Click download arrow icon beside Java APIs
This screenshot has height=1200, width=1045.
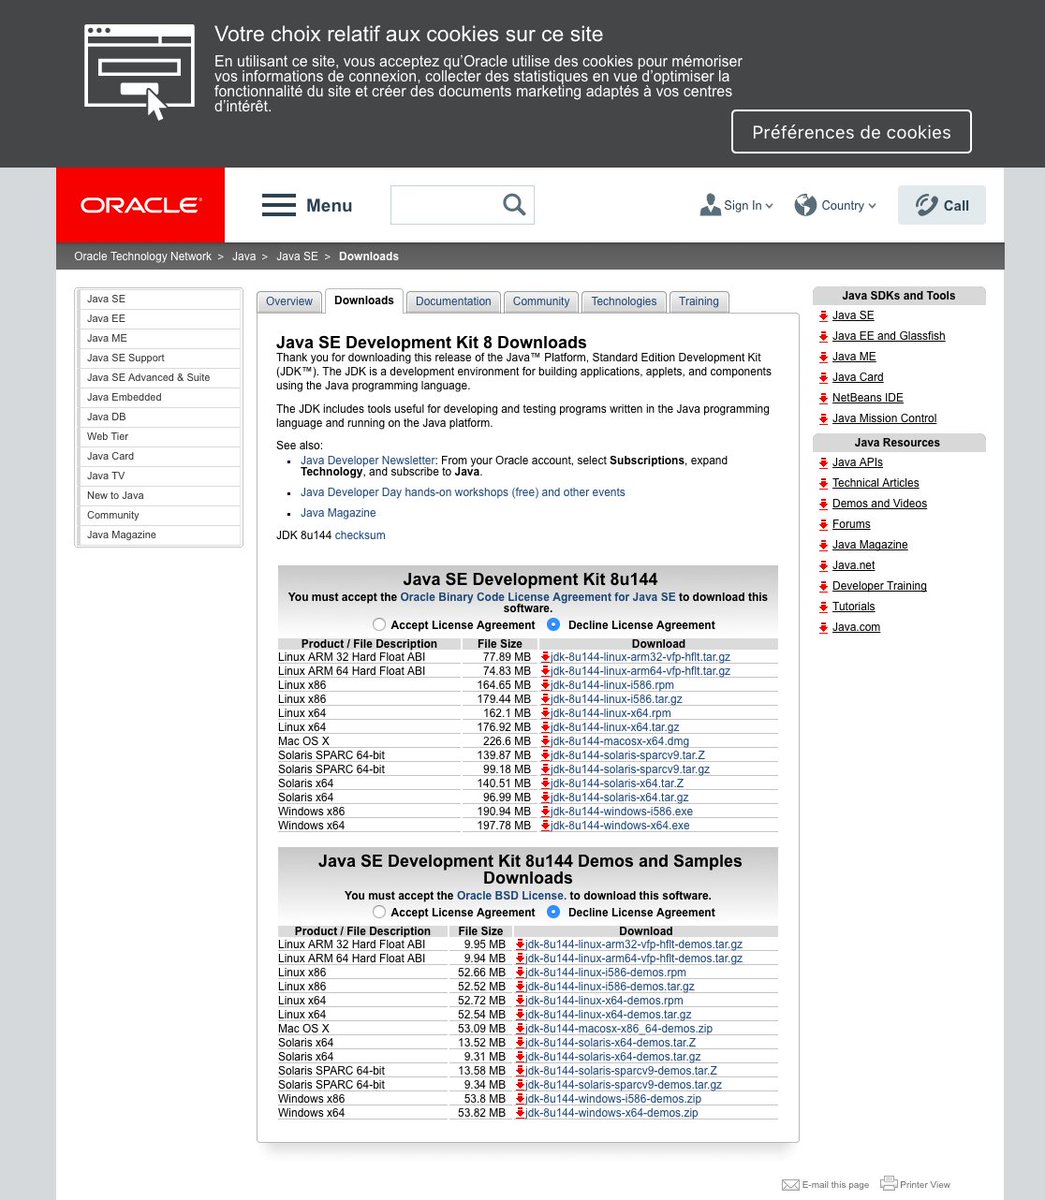coord(823,463)
